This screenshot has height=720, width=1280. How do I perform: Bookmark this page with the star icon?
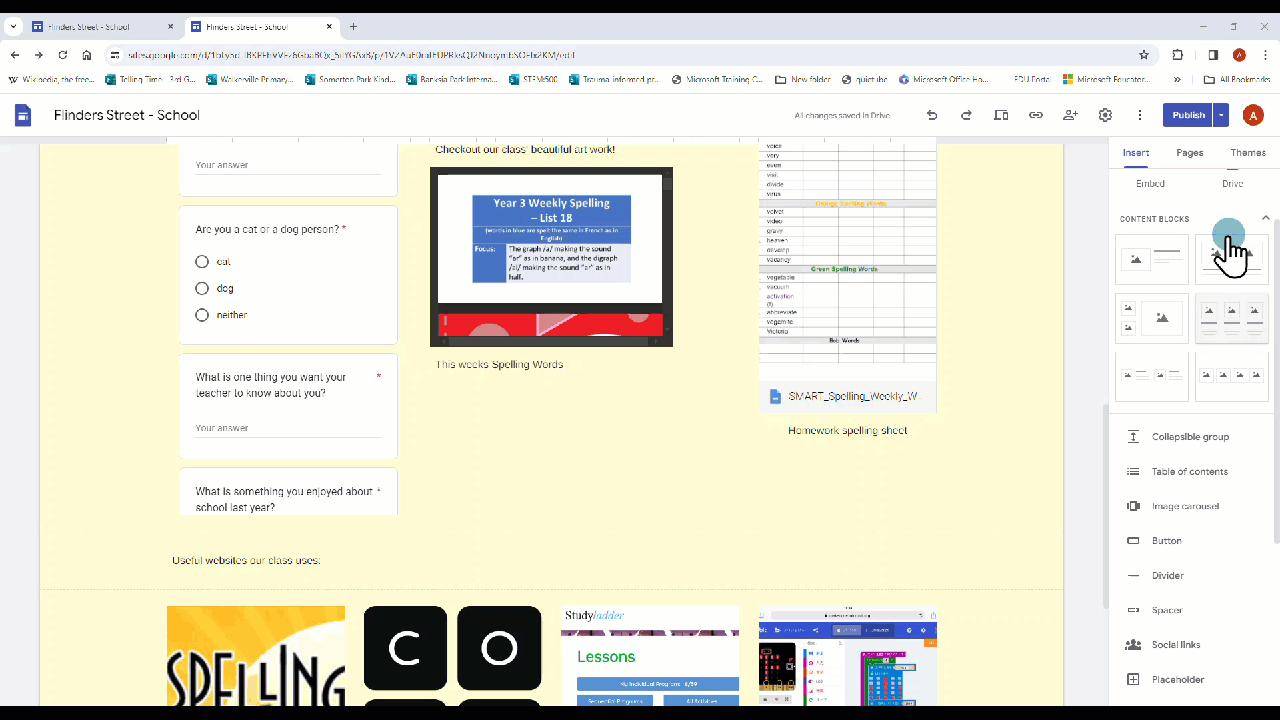pyautogui.click(x=1144, y=55)
